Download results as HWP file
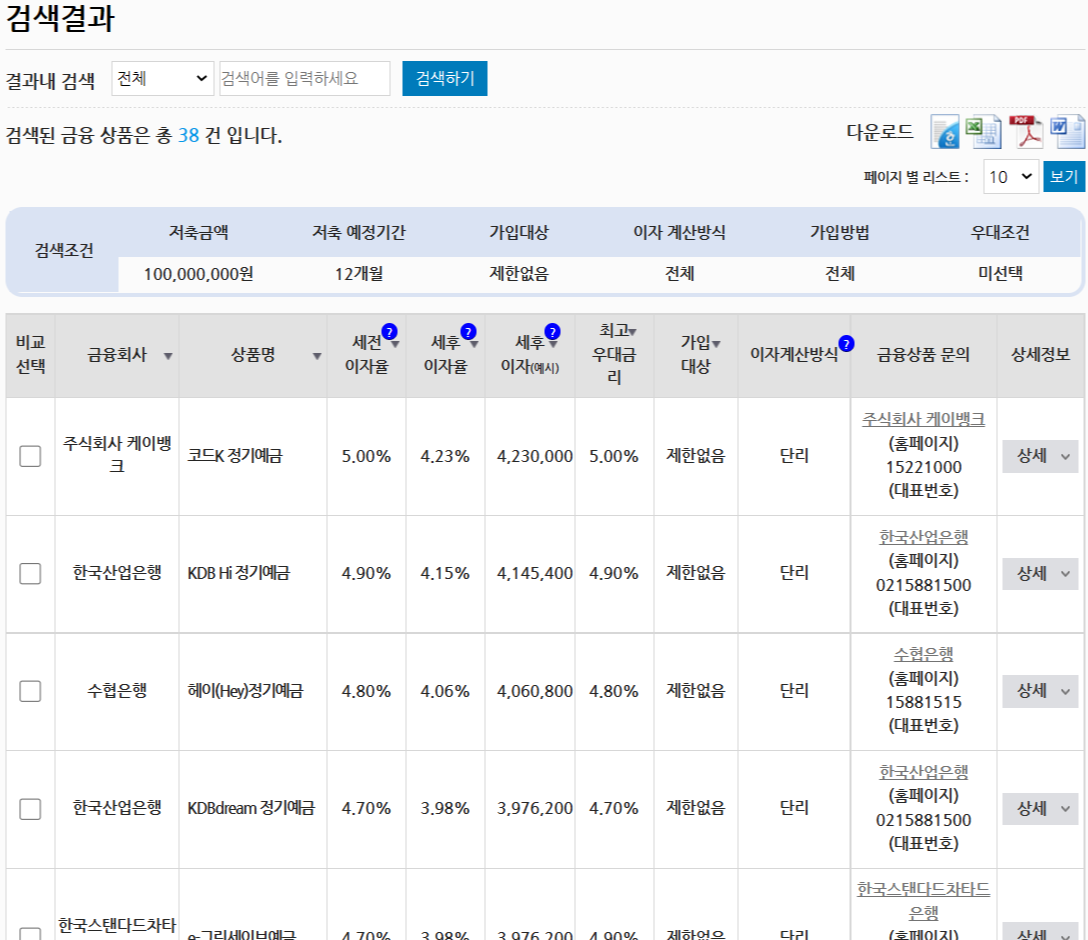The image size is (1088, 940). (944, 132)
